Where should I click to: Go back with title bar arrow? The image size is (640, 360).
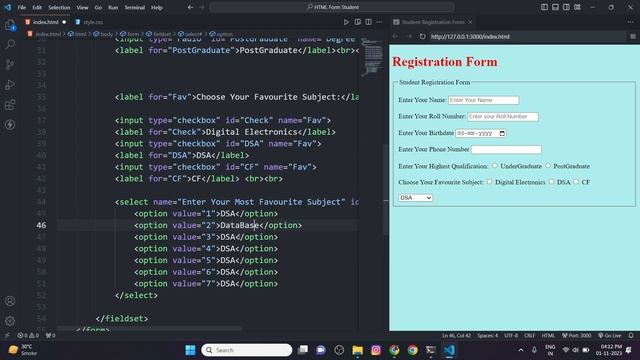point(190,7)
